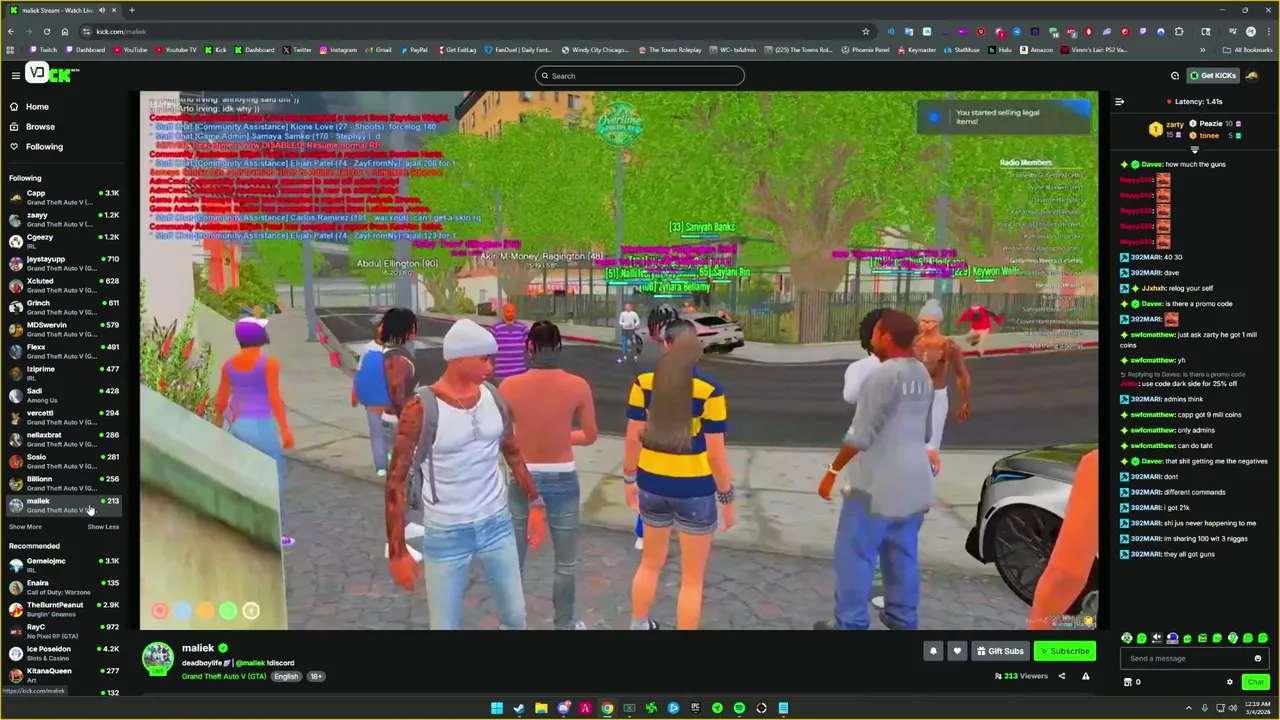The width and height of the screenshot is (1280, 720).
Task: Click the Gift Subs button
Action: [x=1000, y=651]
